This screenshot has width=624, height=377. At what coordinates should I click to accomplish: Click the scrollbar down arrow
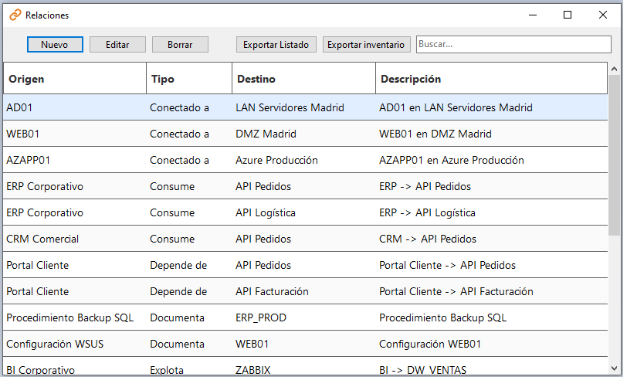tap(614, 369)
